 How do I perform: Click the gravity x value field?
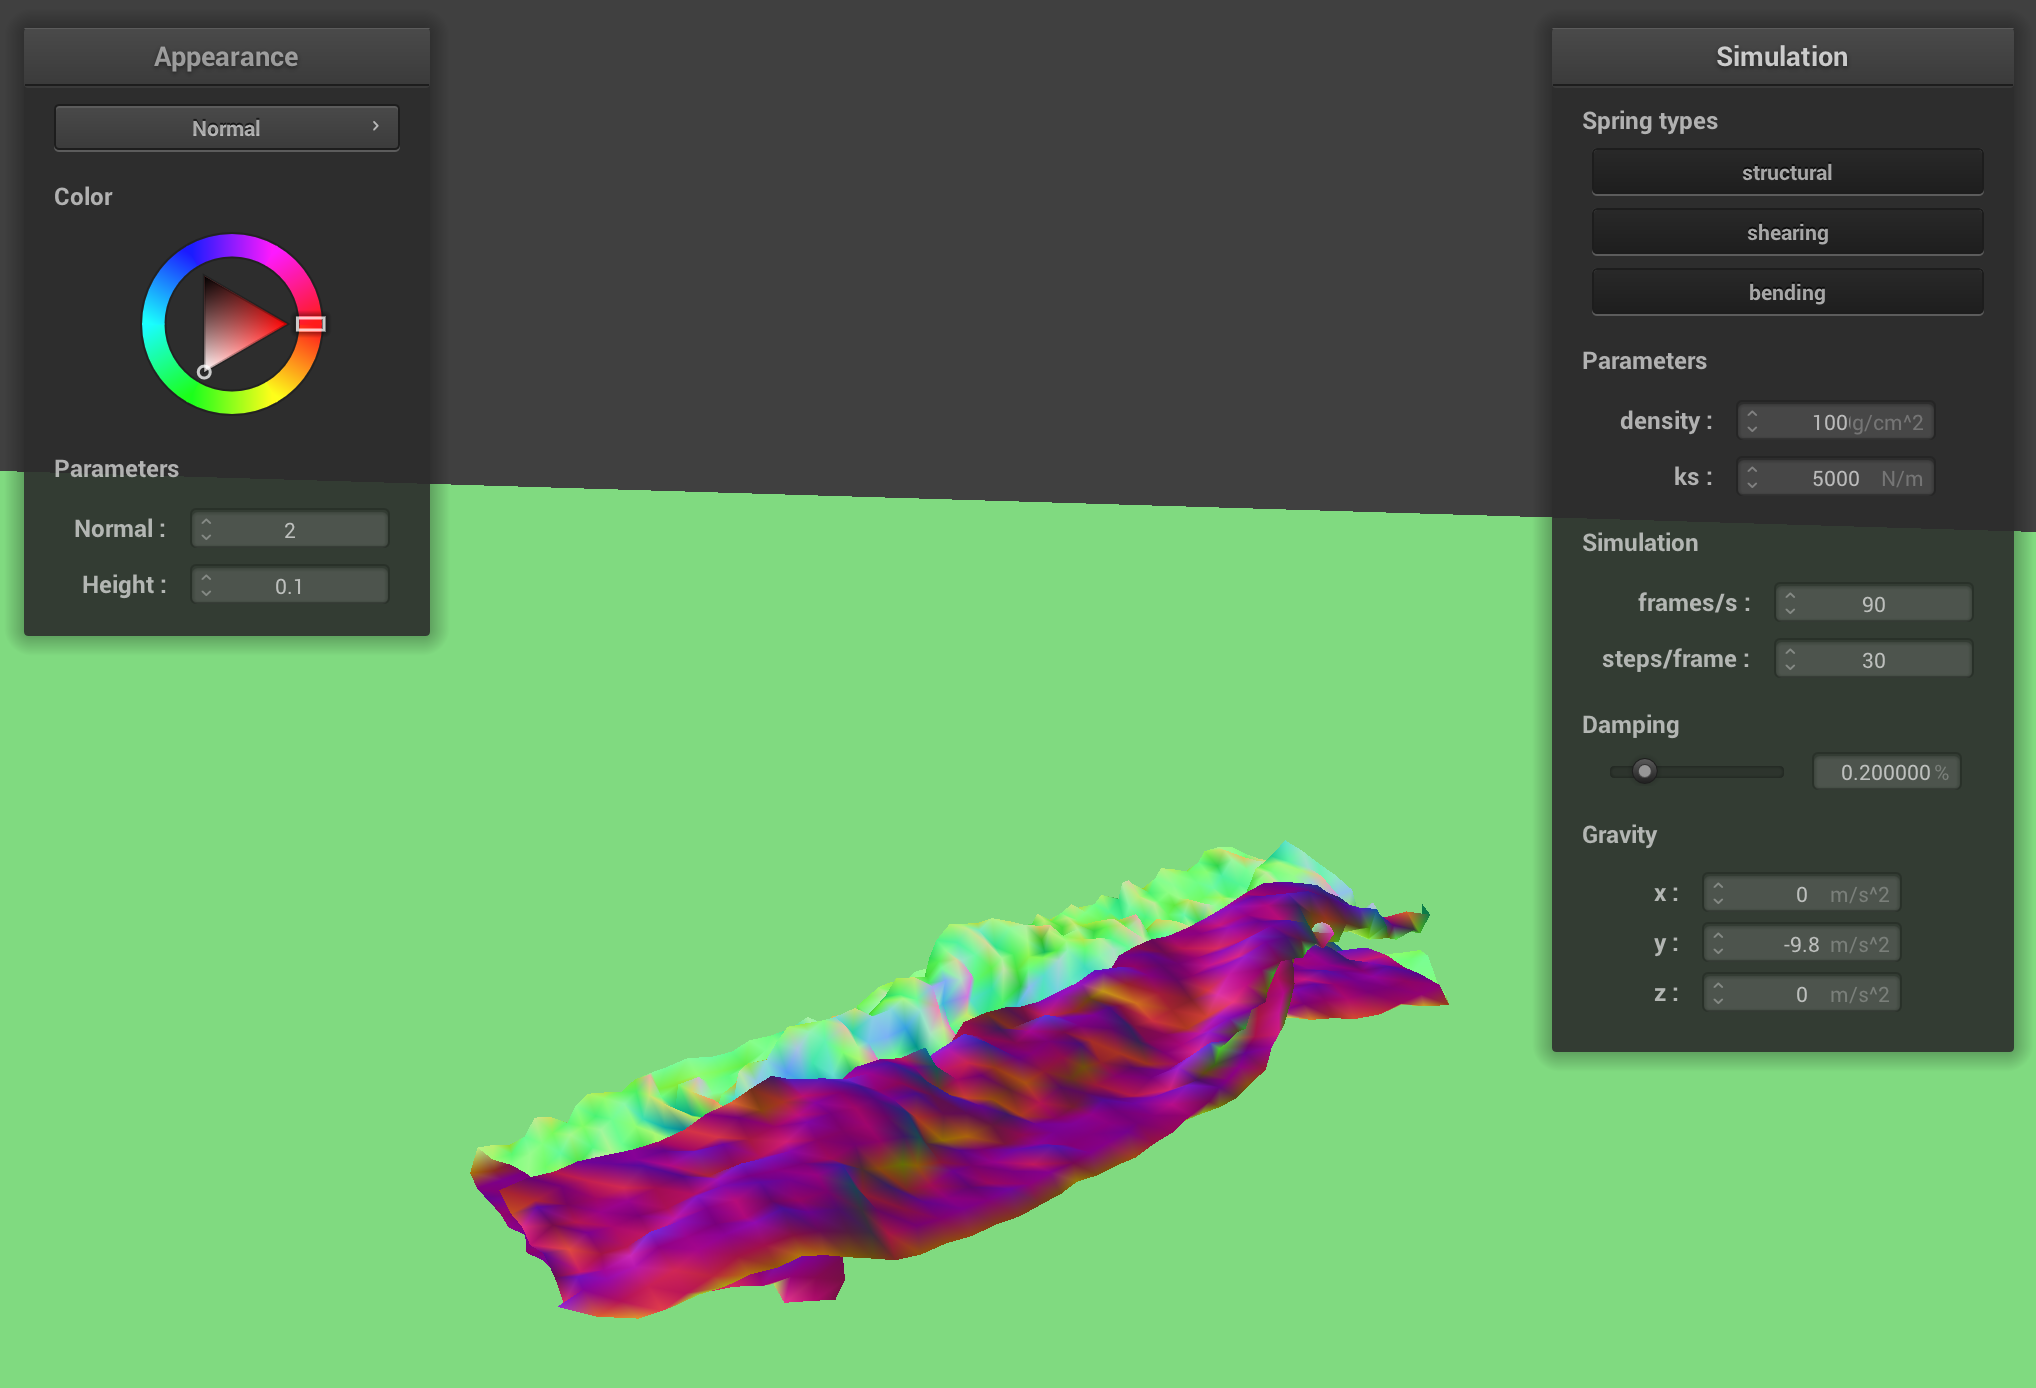tap(1802, 893)
